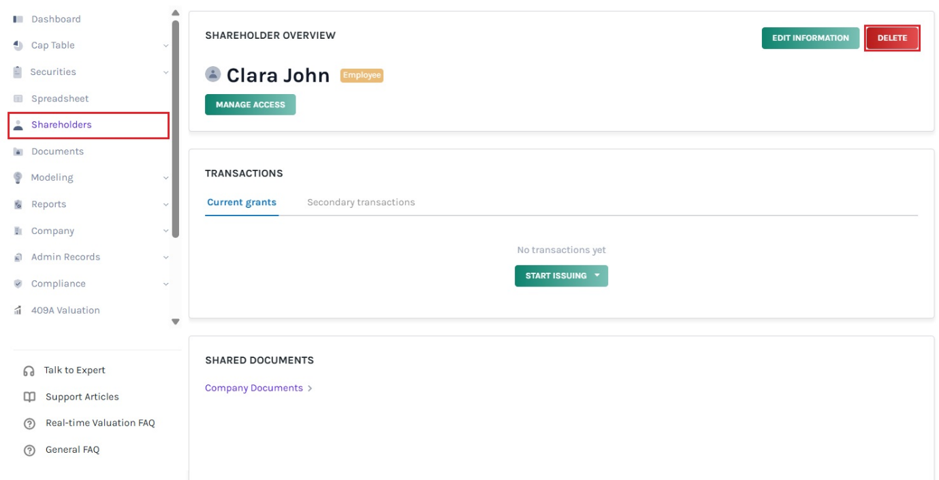
Task: Click the Edit Information button
Action: click(x=810, y=38)
